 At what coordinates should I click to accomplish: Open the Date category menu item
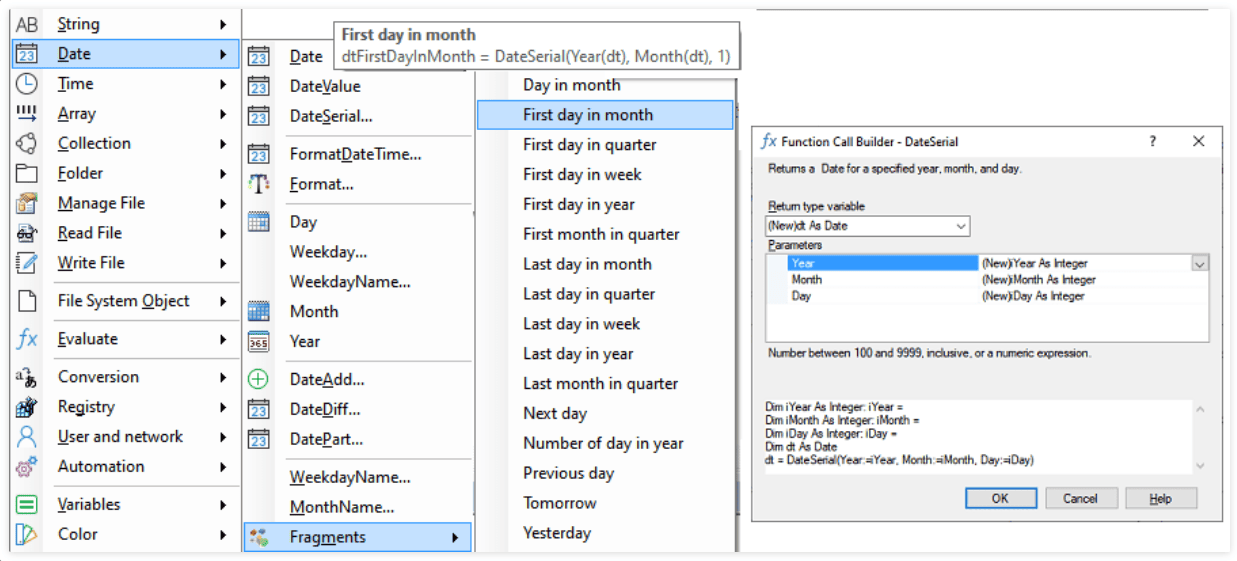(x=126, y=54)
